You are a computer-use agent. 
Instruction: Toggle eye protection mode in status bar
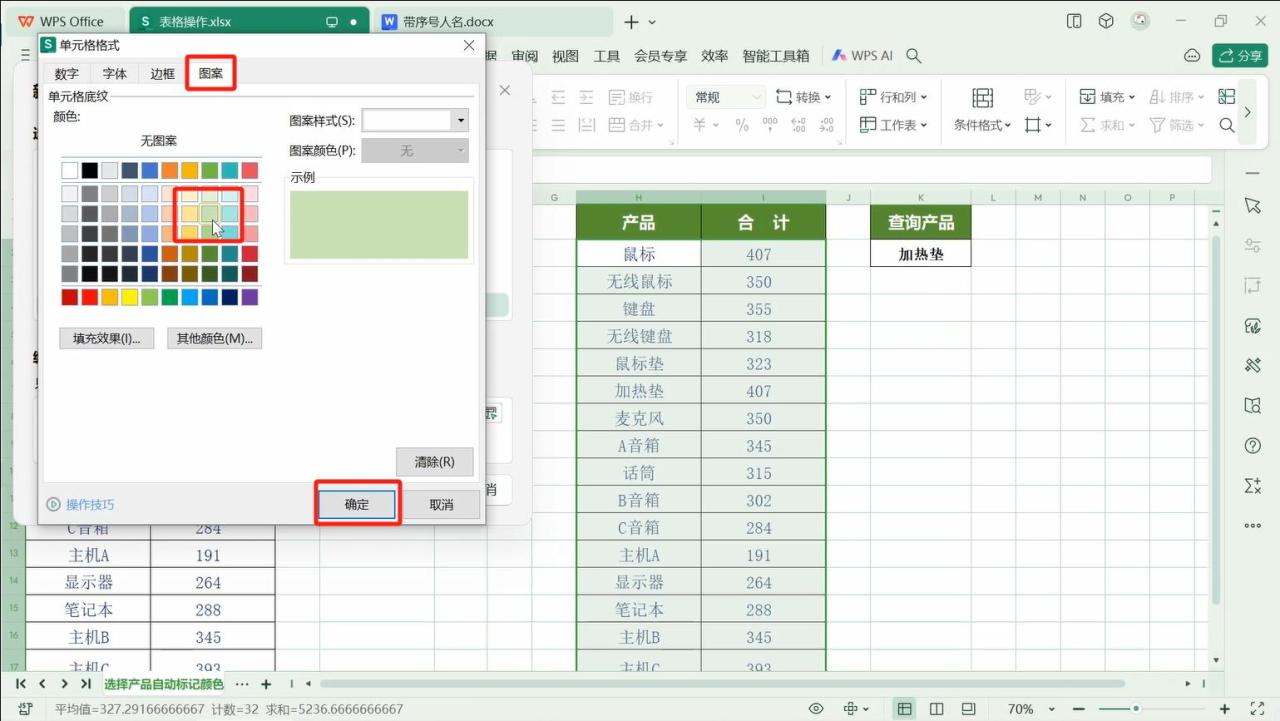tap(816, 709)
